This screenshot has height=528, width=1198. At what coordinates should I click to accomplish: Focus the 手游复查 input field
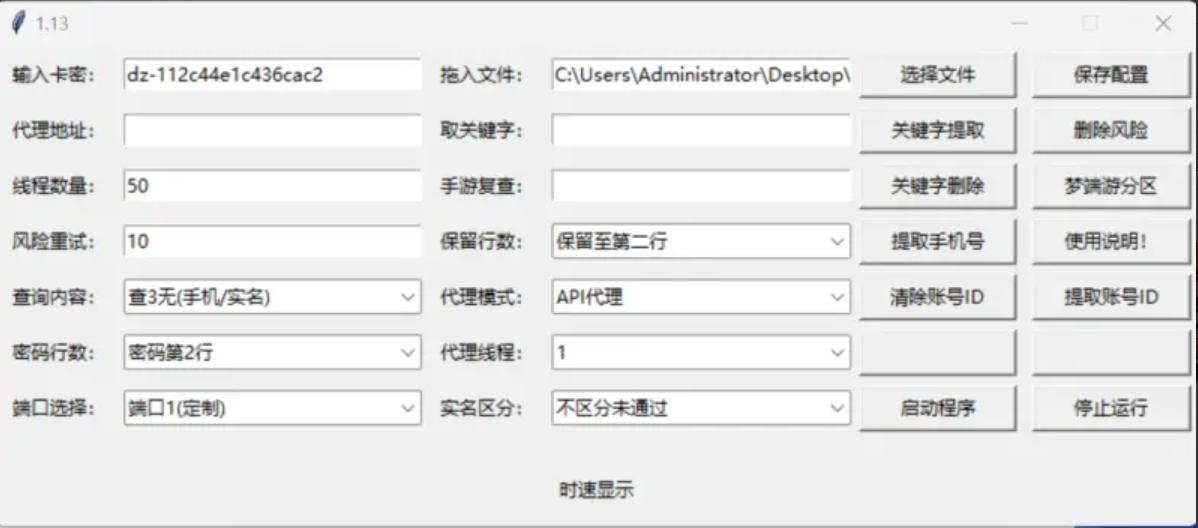tap(701, 186)
